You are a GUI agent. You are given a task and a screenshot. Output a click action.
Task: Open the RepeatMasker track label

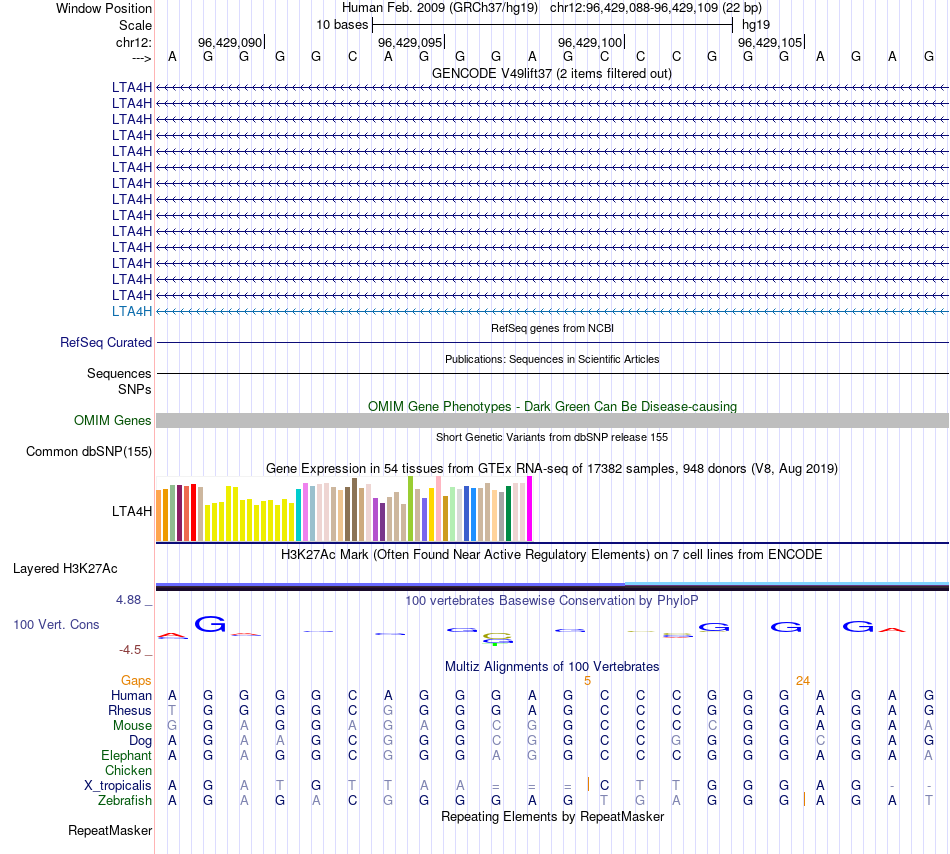110,830
